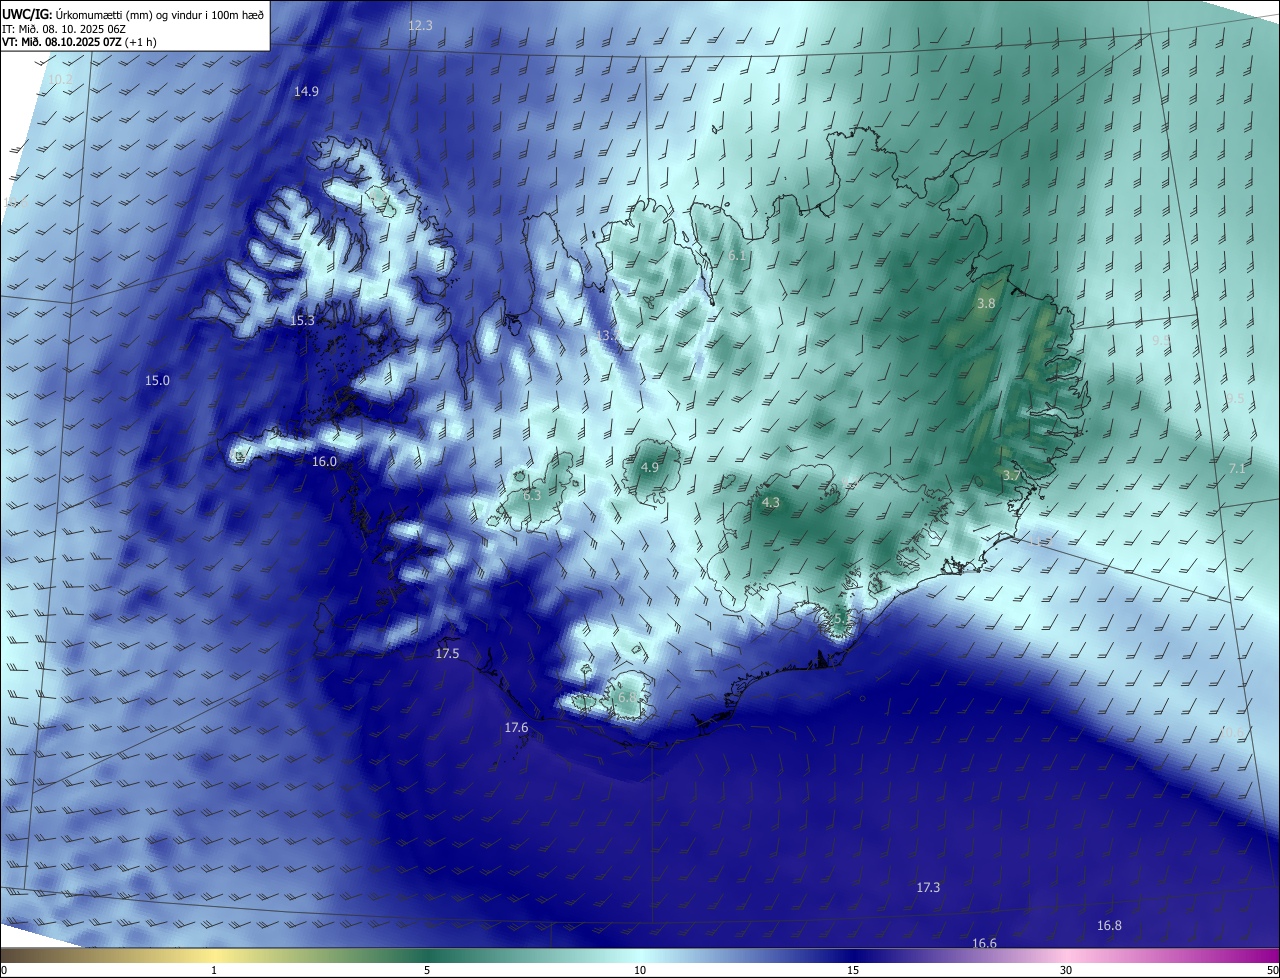The height and width of the screenshot is (978, 1280).
Task: Click the 4.3 value on the map
Action: click(770, 503)
